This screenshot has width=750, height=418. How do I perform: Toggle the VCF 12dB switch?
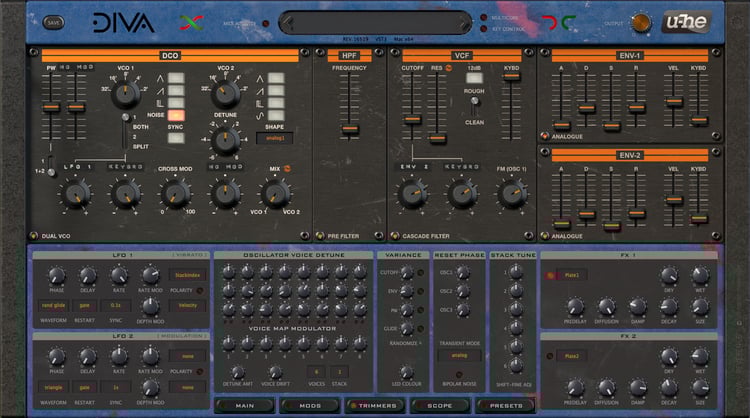tap(474, 78)
